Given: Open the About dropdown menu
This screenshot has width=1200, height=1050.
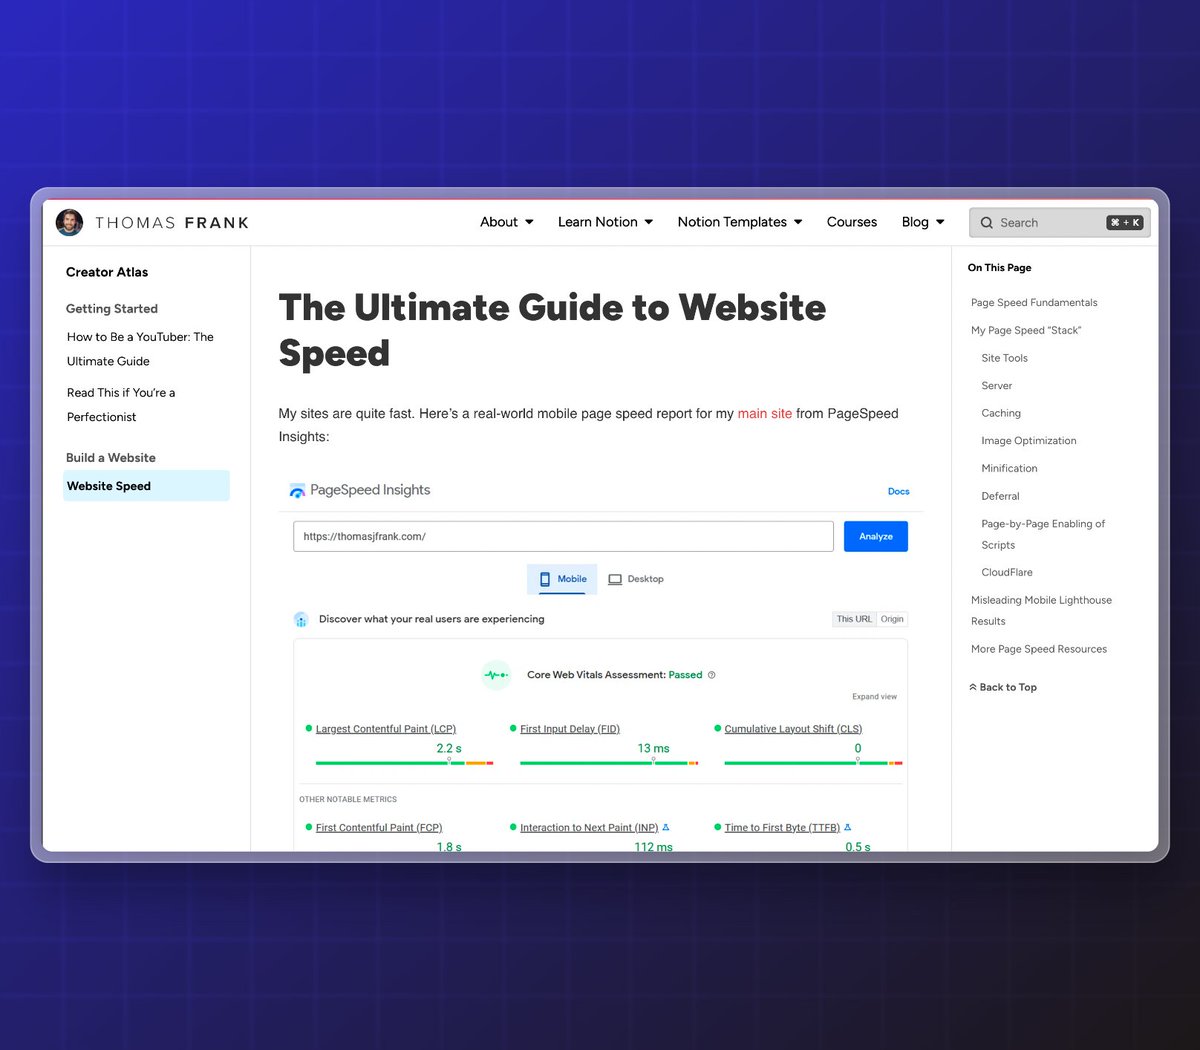Looking at the screenshot, I should click(x=507, y=222).
